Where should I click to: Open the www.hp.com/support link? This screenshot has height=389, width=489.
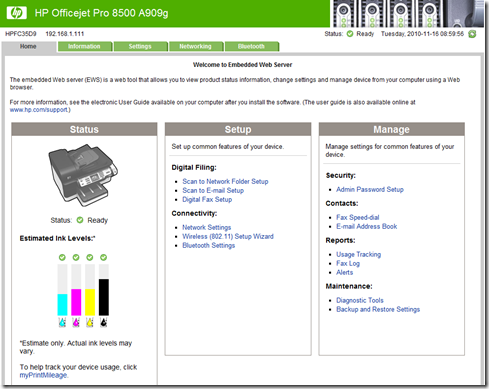pyautogui.click(x=39, y=110)
